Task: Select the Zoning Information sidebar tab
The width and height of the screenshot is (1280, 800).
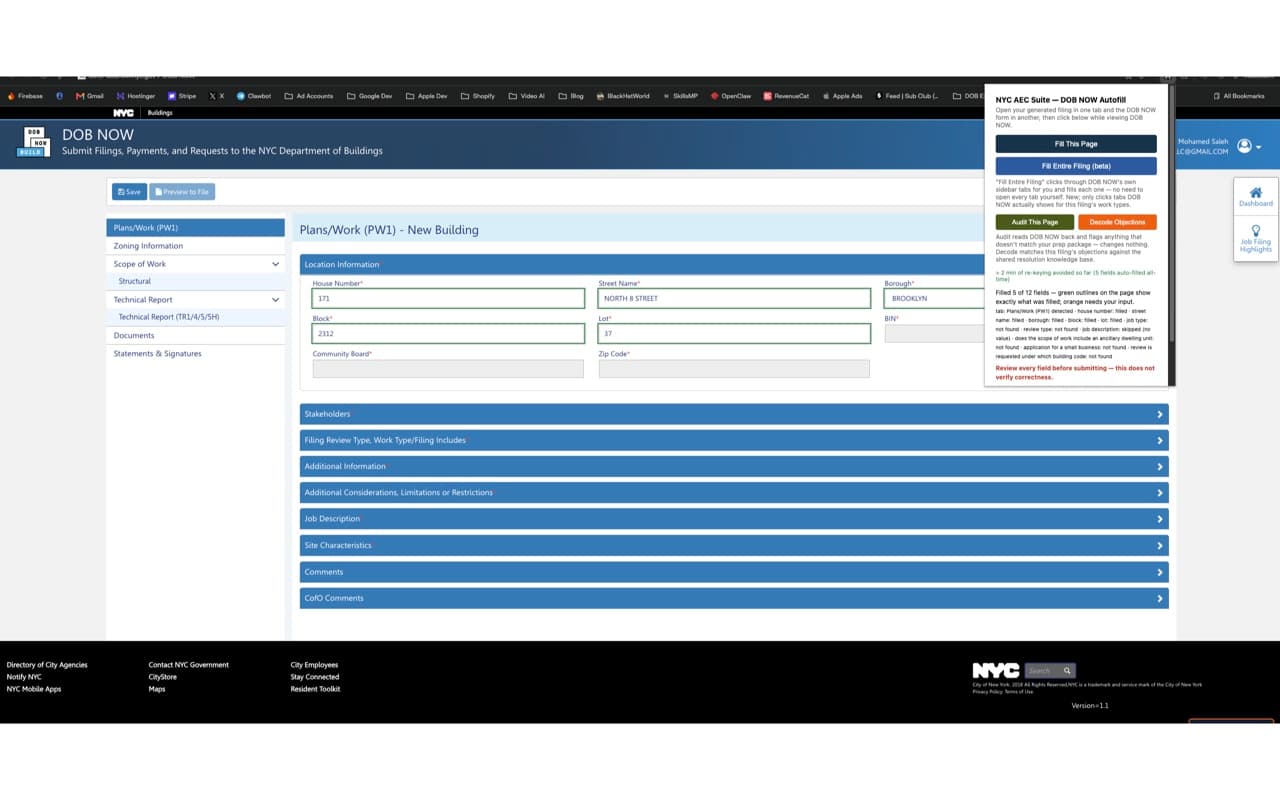Action: pos(196,246)
